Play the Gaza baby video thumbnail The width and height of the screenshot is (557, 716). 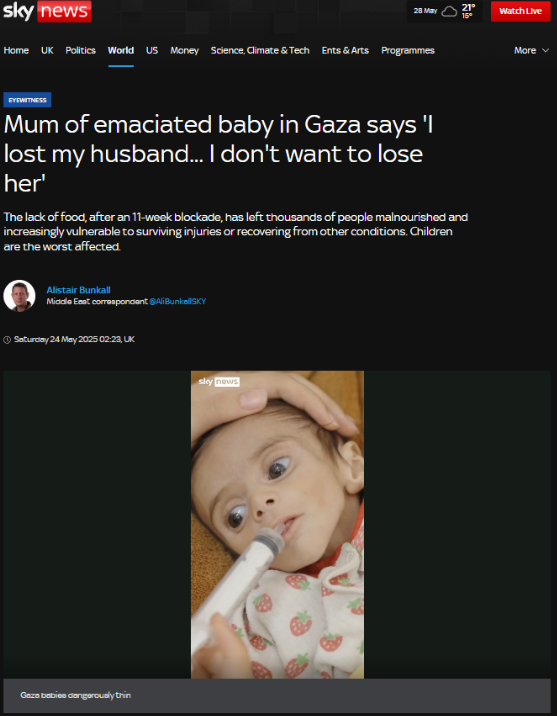point(277,524)
